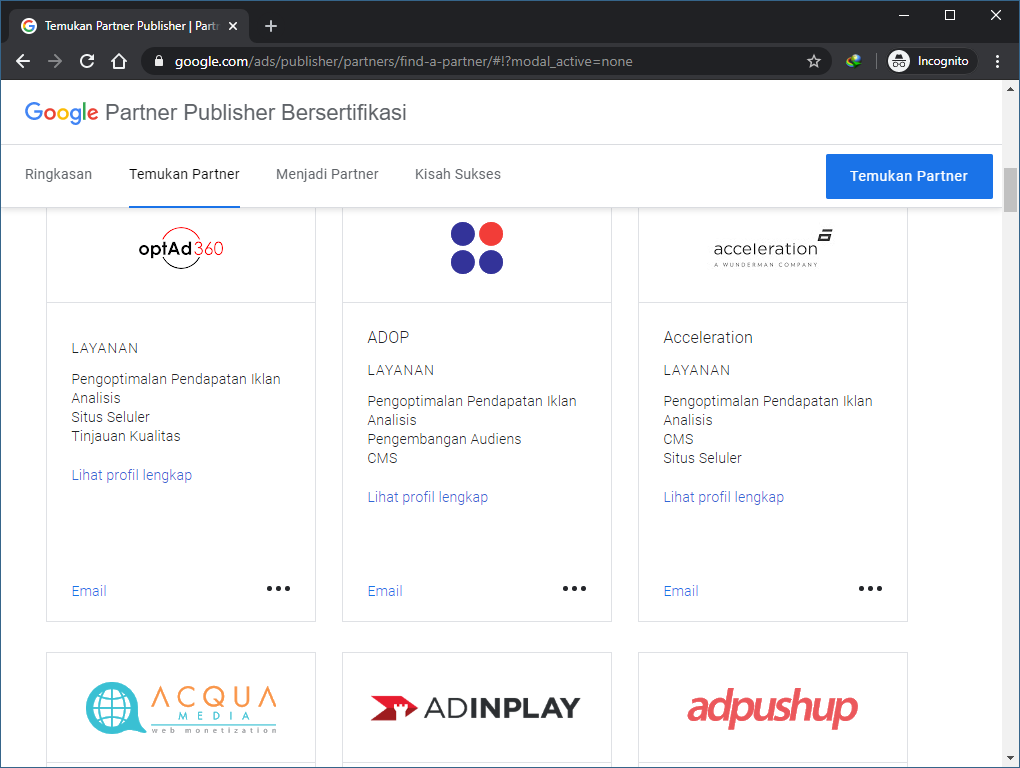
Task: Maximize the Chrome window
Action: [950, 15]
